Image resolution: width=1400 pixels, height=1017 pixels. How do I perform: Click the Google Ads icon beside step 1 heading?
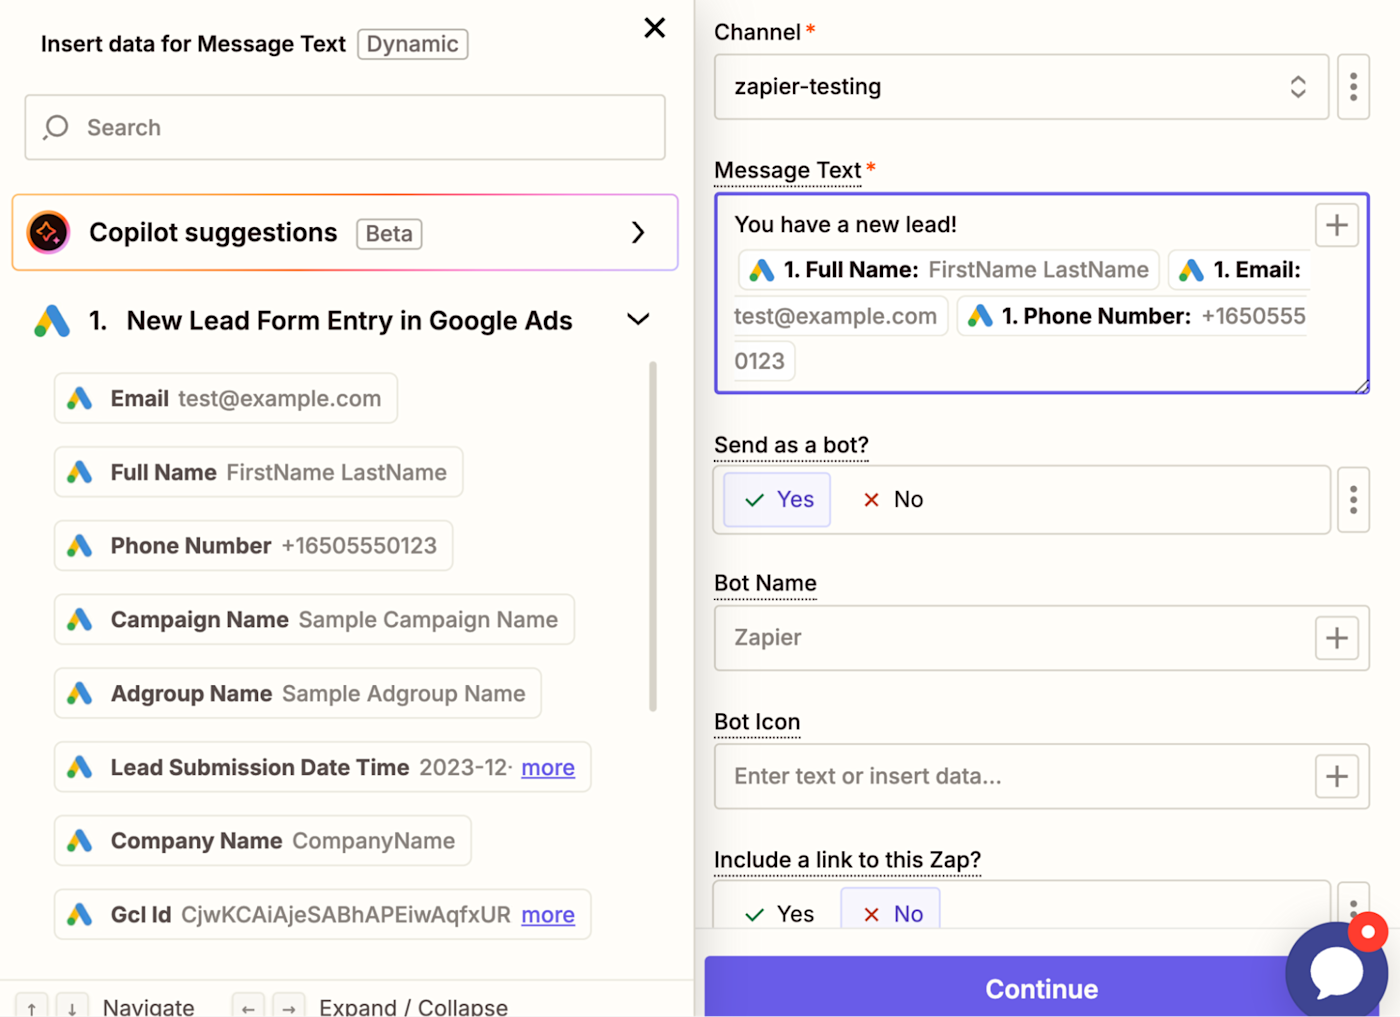tap(52, 321)
